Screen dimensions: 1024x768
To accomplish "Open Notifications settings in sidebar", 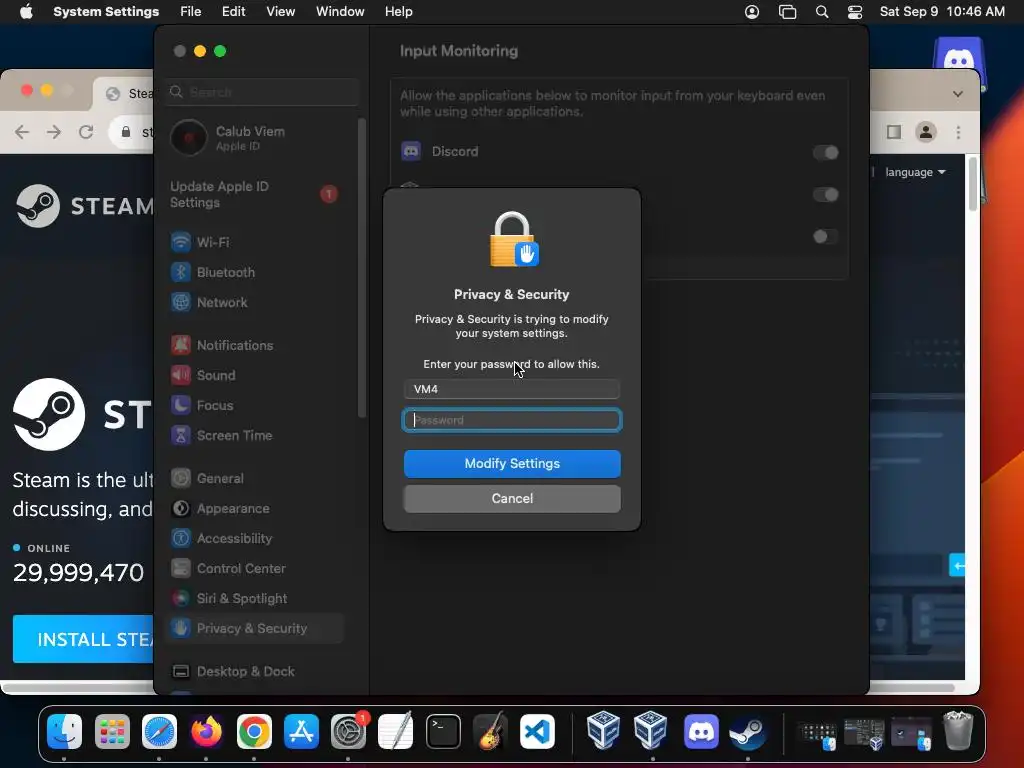I will 255,345.
